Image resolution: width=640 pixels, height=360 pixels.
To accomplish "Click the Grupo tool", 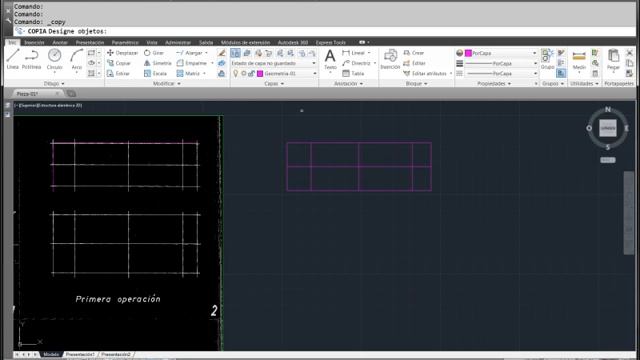I will pos(547,59).
